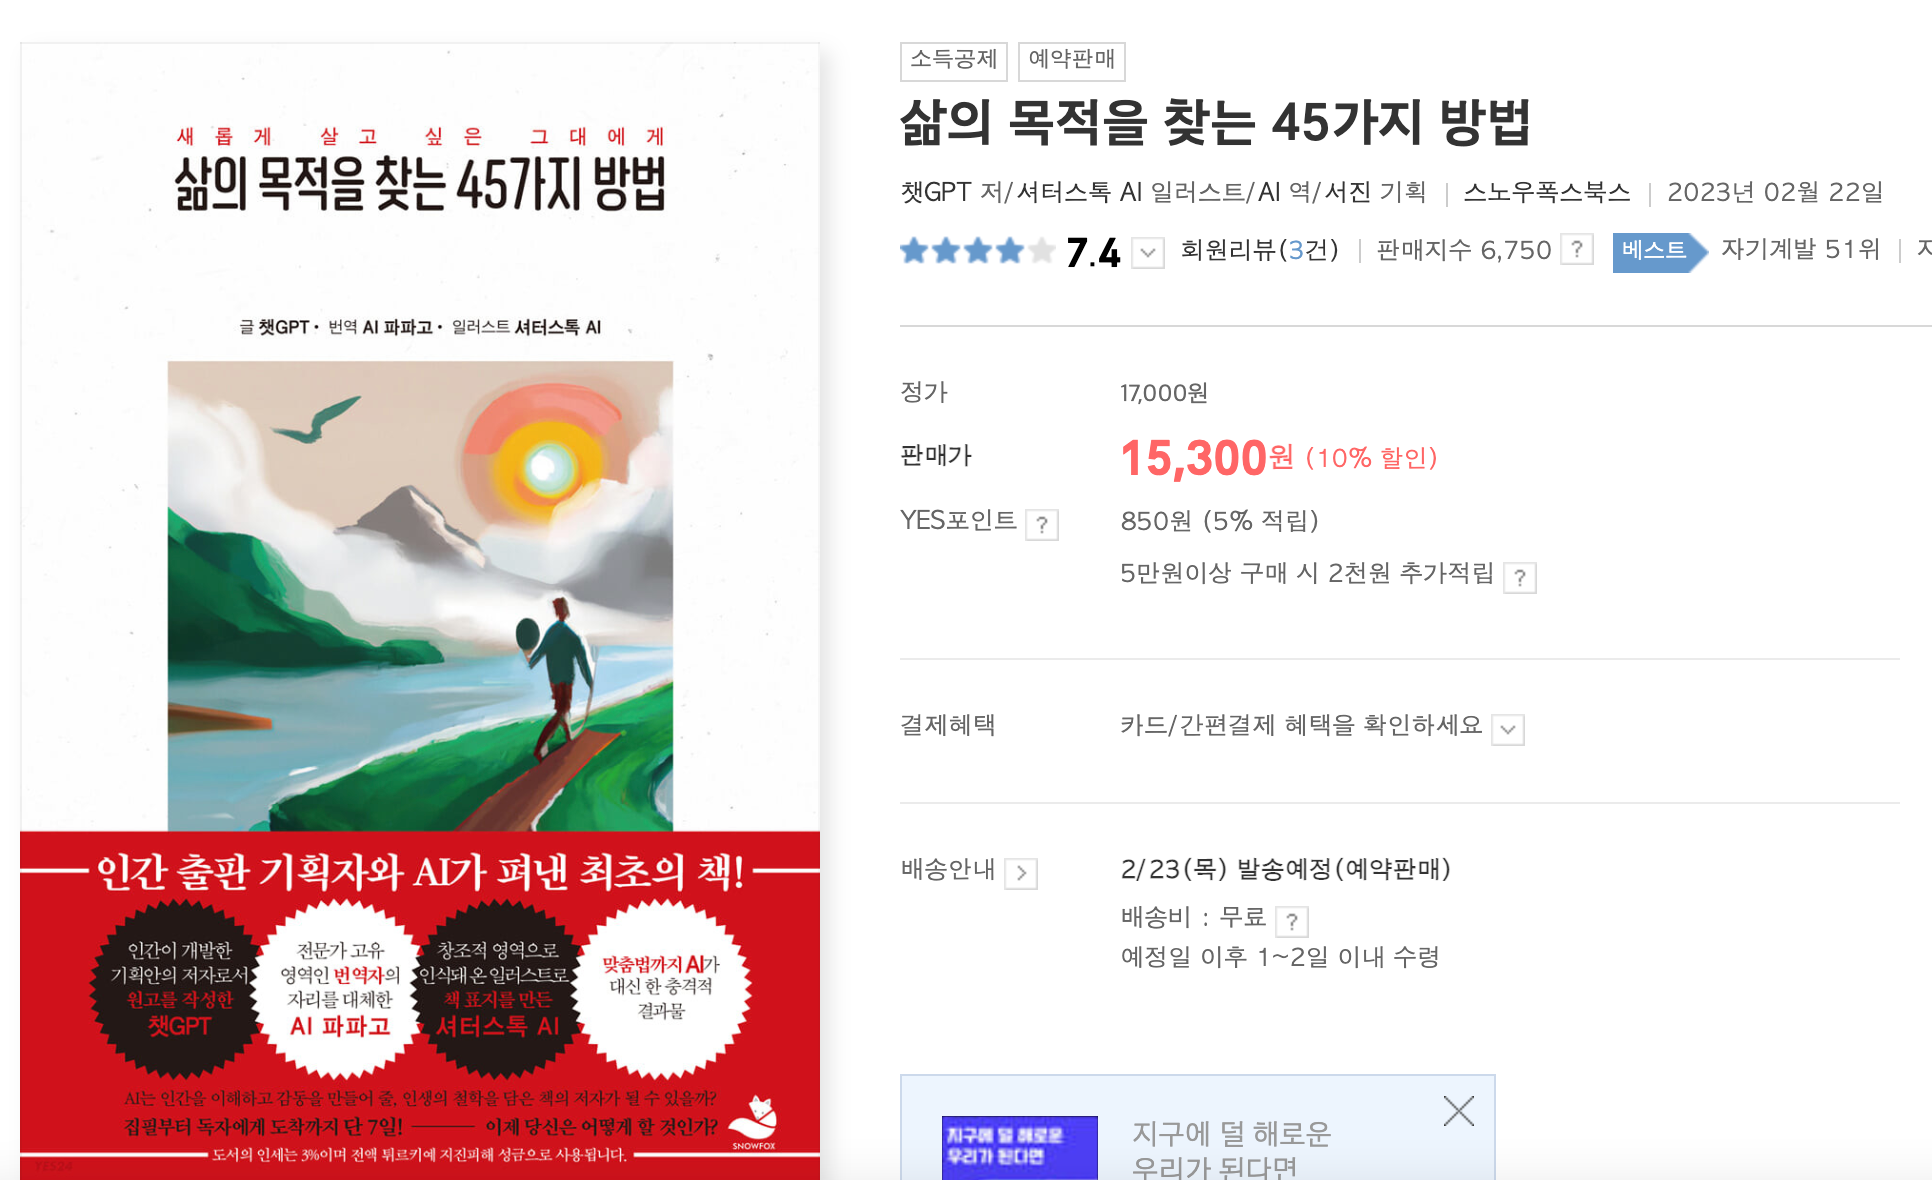The width and height of the screenshot is (1932, 1180).
Task: Click the 배송안내 arrow icon
Action: (x=1021, y=873)
